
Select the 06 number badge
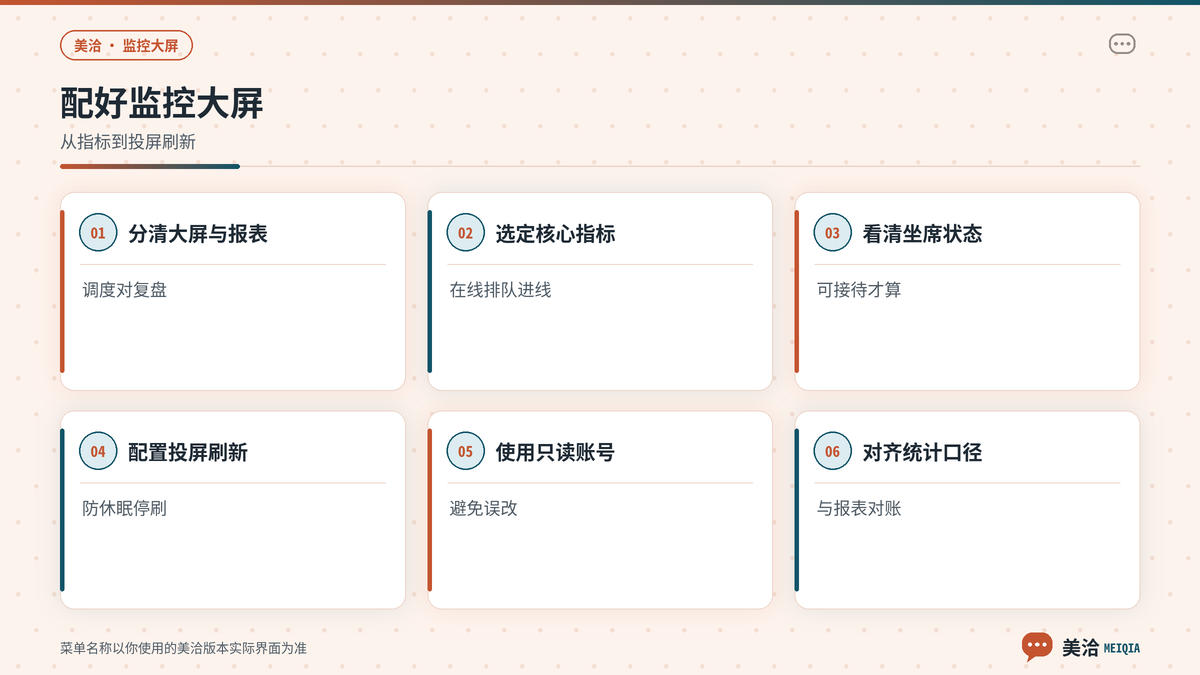point(833,452)
